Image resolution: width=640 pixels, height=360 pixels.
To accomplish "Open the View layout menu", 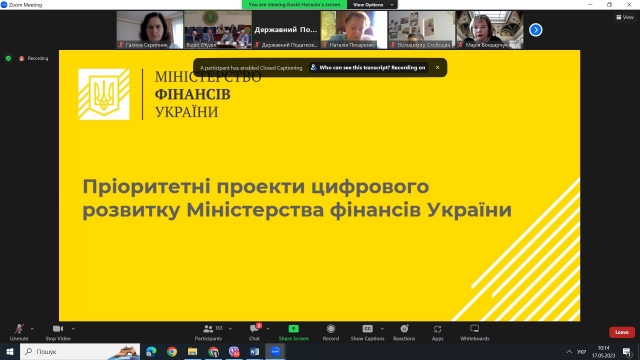I will (625, 17).
